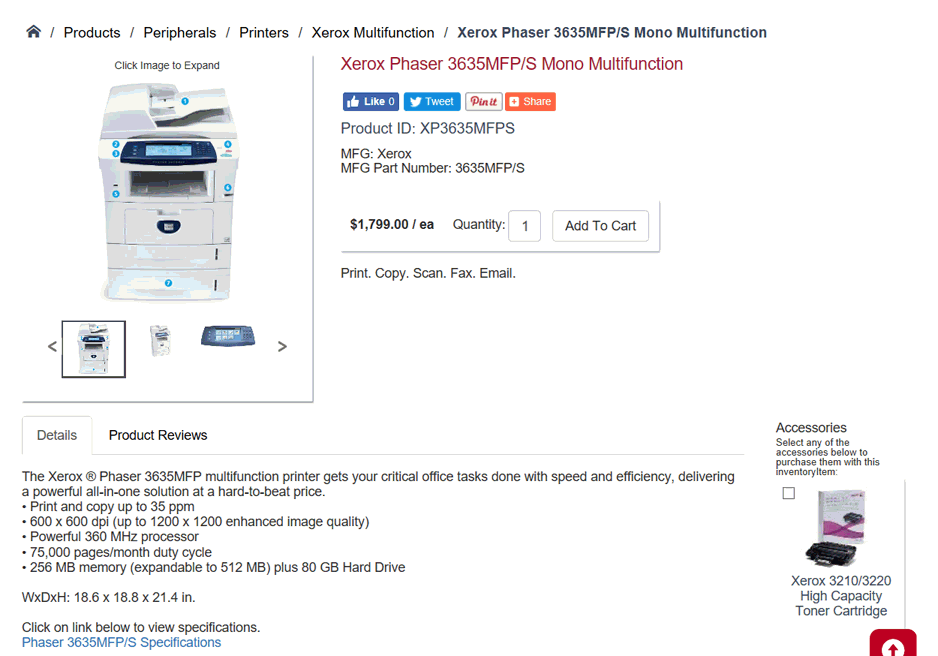
Task: Click the home icon in breadcrumb
Action: (x=33, y=32)
